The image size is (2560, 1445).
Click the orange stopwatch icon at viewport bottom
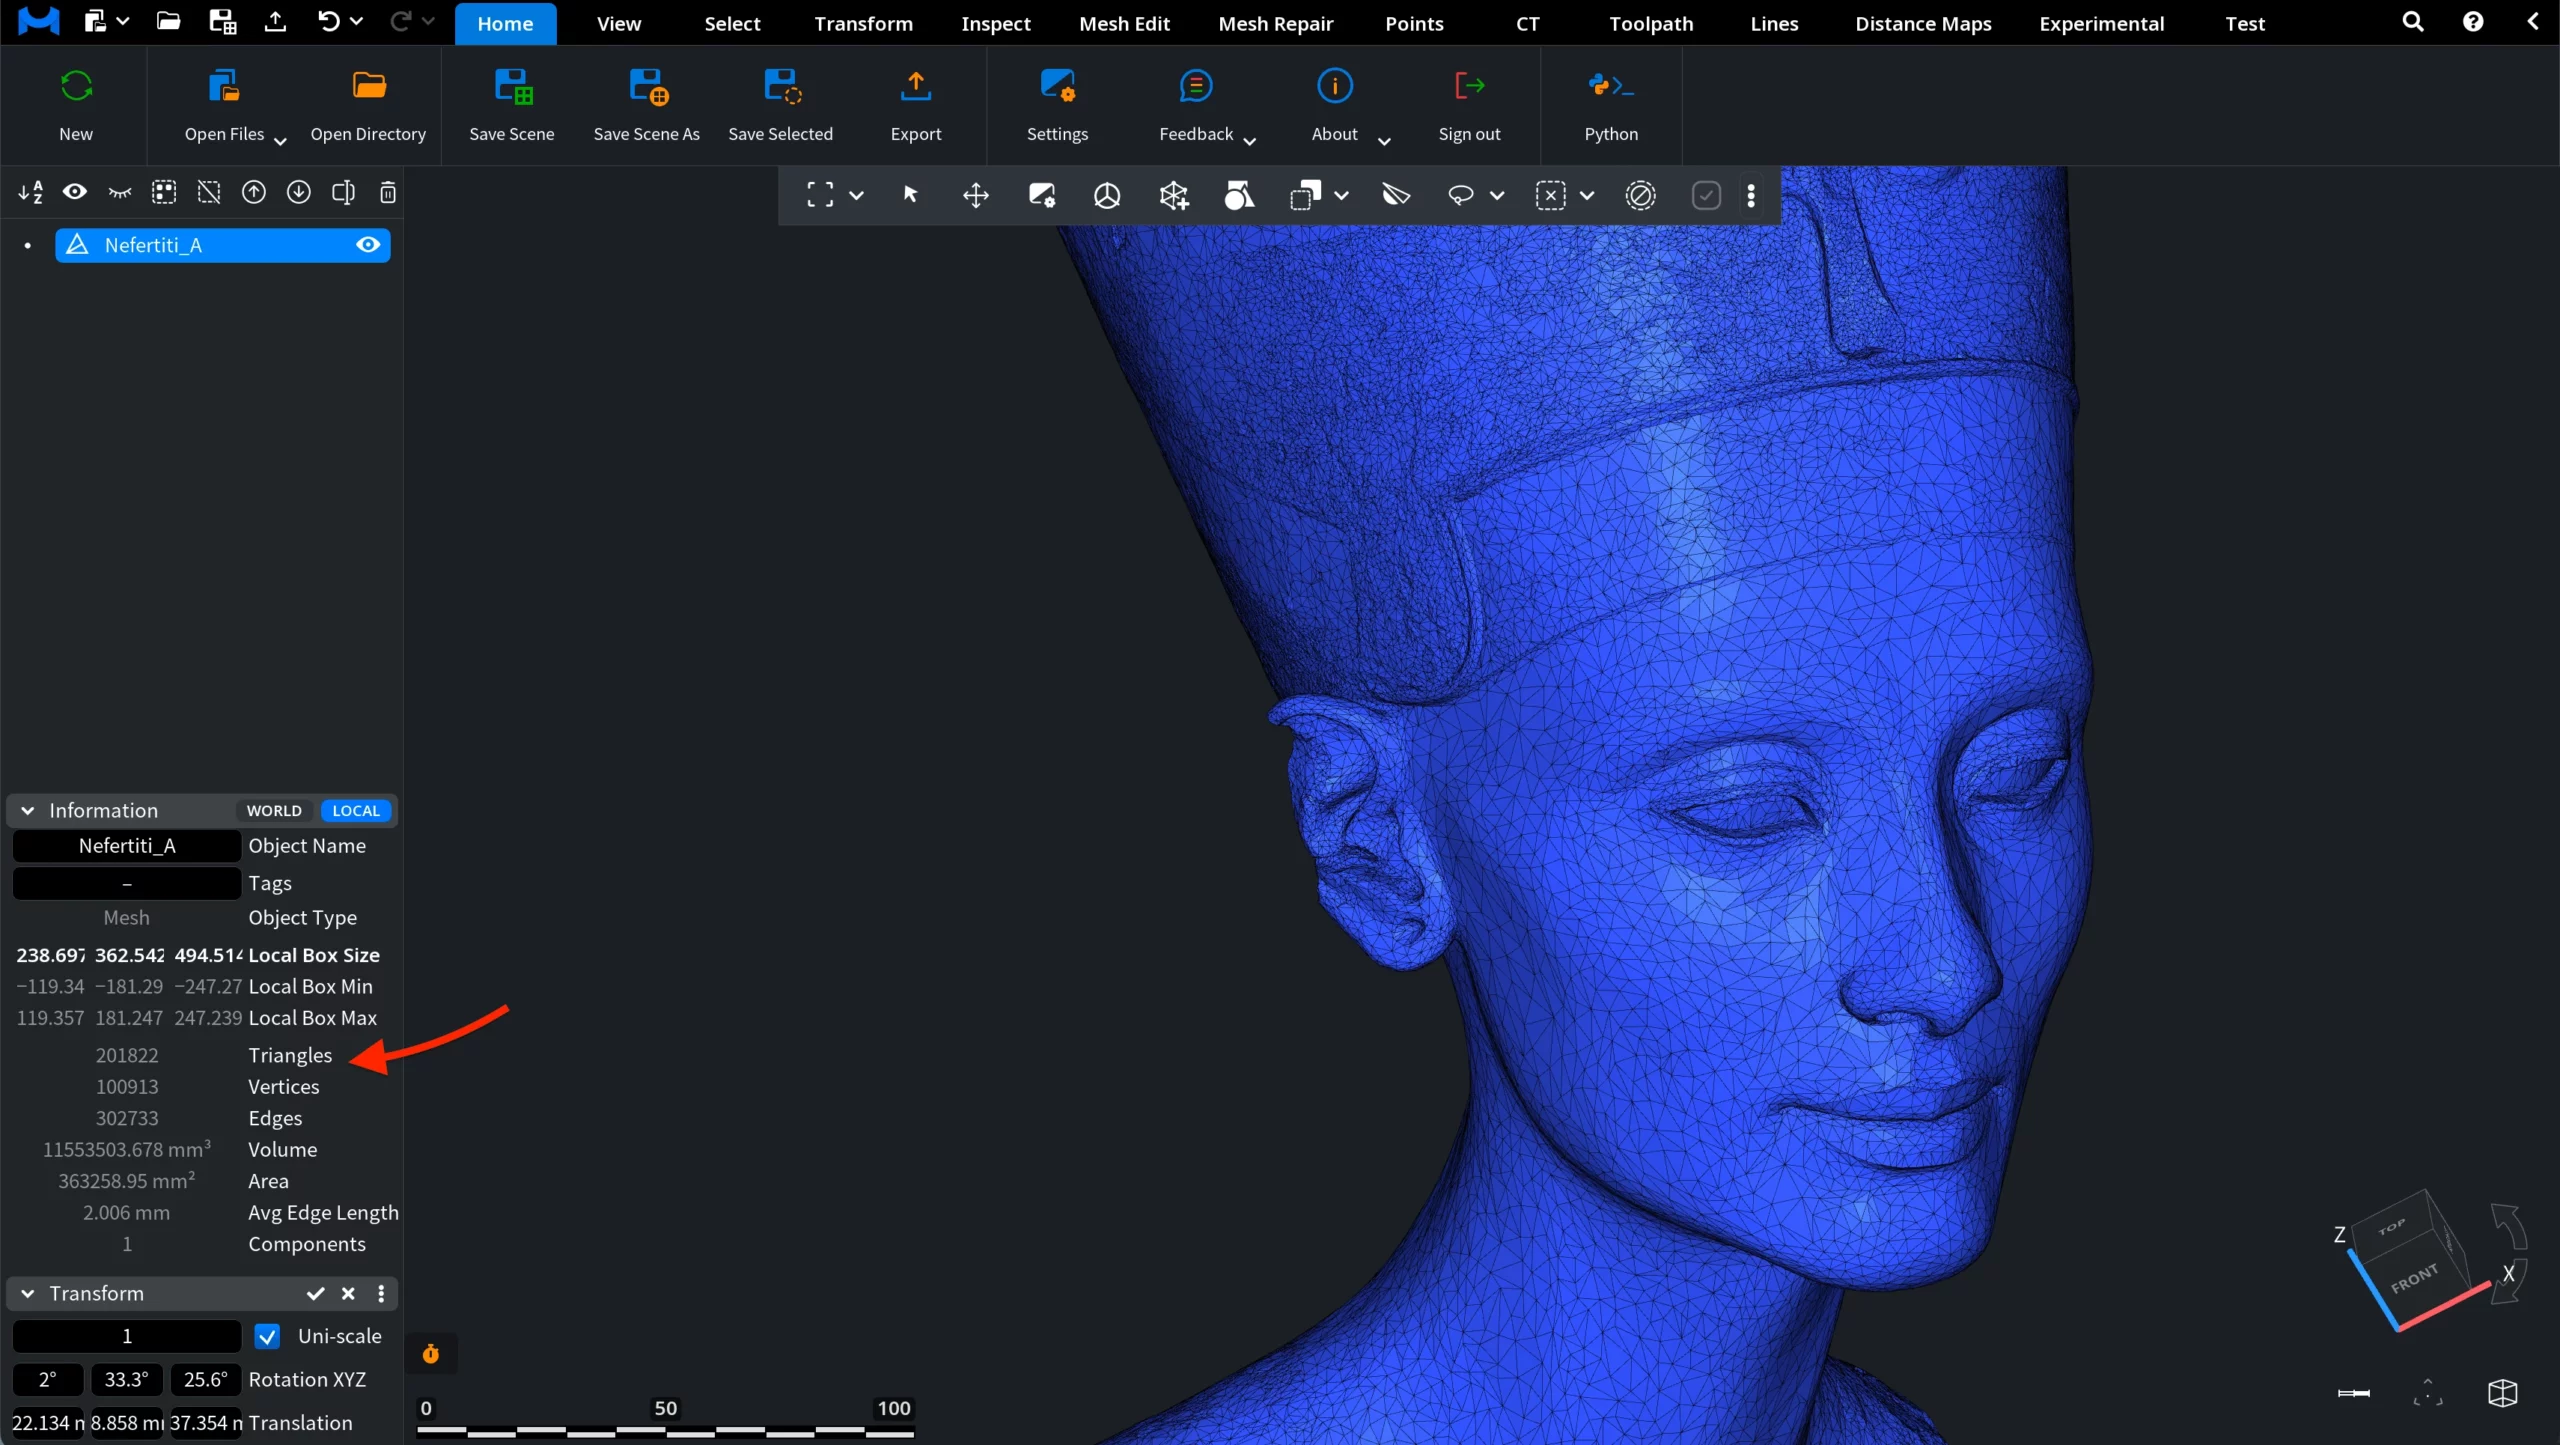431,1354
